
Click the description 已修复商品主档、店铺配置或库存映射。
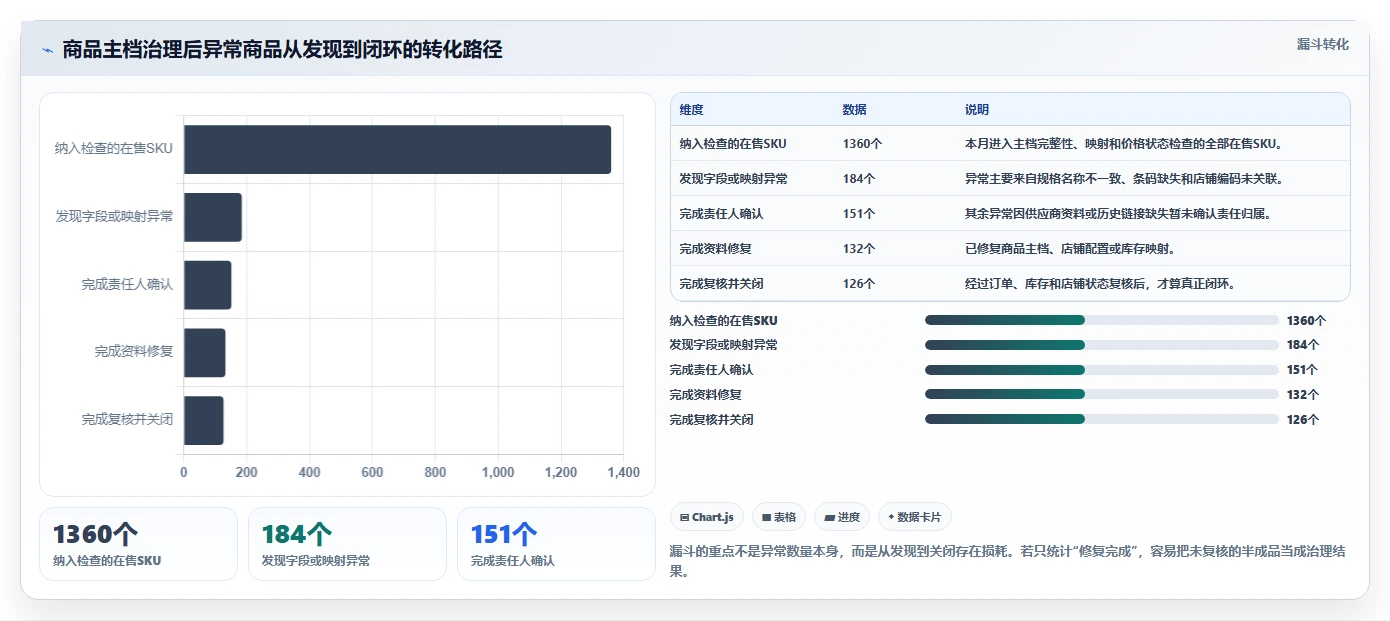[x=1072, y=249]
